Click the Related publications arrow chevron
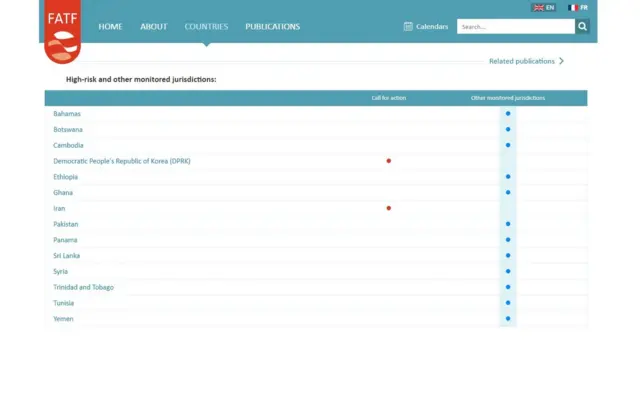Screen dimensions: 640x400 pyautogui.click(x=562, y=61)
